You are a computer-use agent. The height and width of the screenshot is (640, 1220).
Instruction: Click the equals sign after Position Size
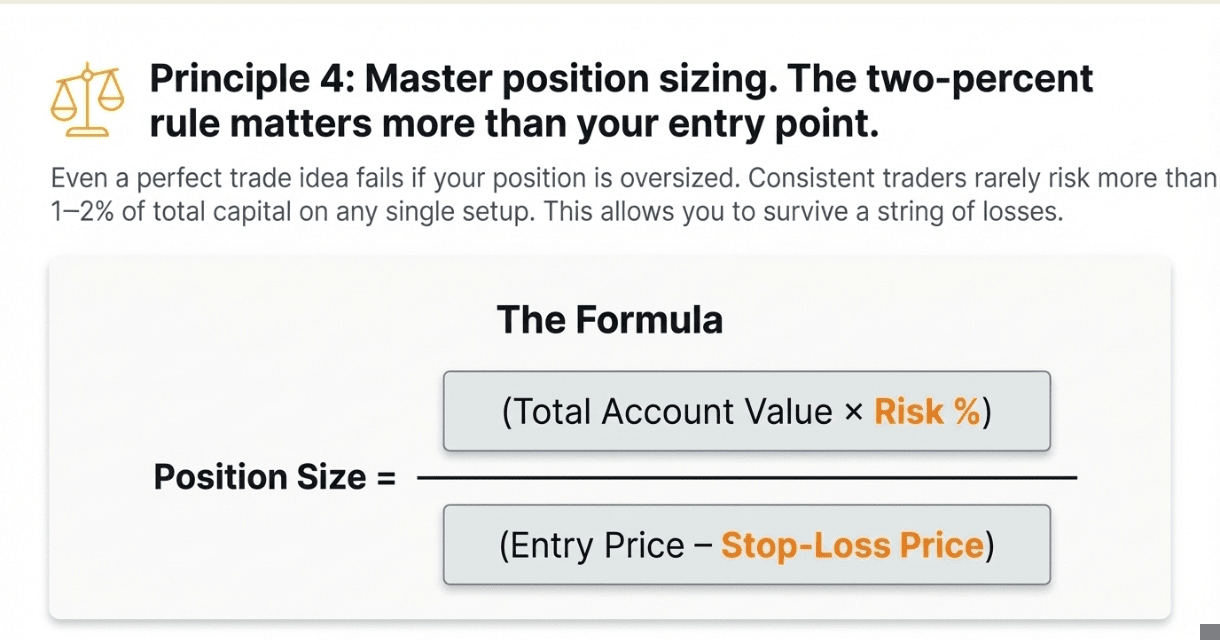click(384, 478)
